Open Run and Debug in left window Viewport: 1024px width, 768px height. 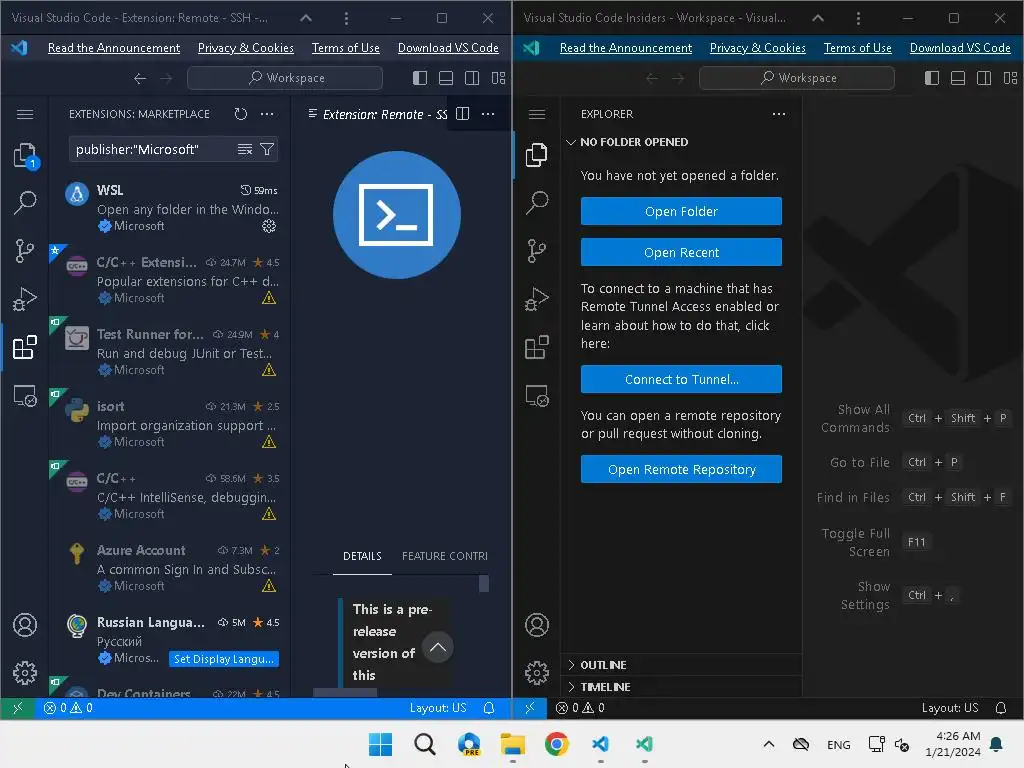point(25,299)
